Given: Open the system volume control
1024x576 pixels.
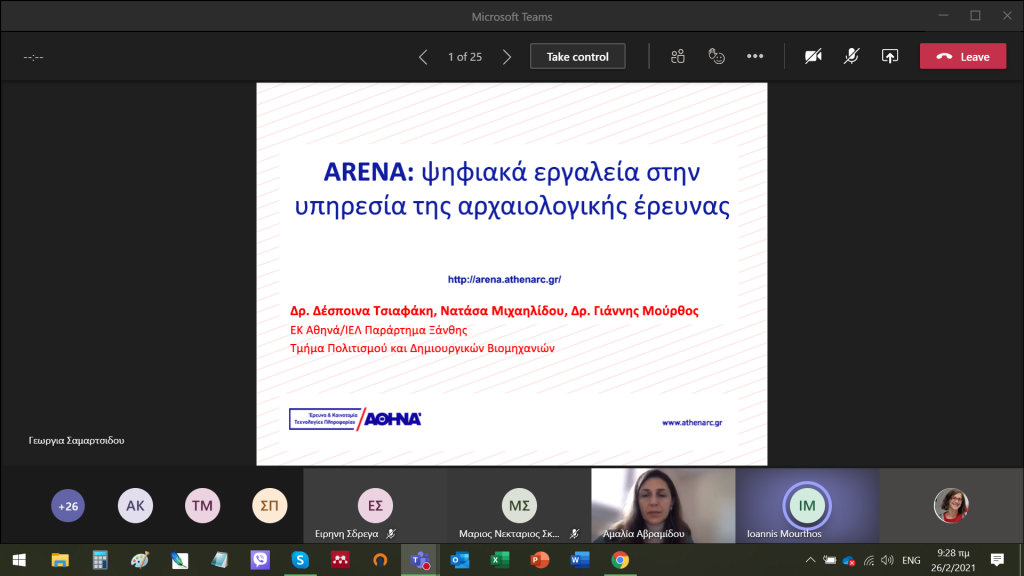Looking at the screenshot, I should pos(886,560).
